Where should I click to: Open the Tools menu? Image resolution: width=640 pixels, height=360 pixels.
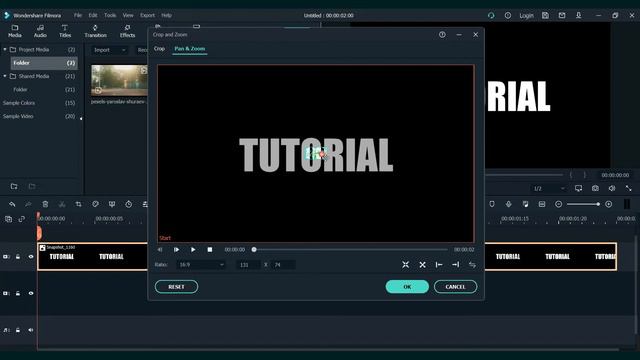(110, 16)
